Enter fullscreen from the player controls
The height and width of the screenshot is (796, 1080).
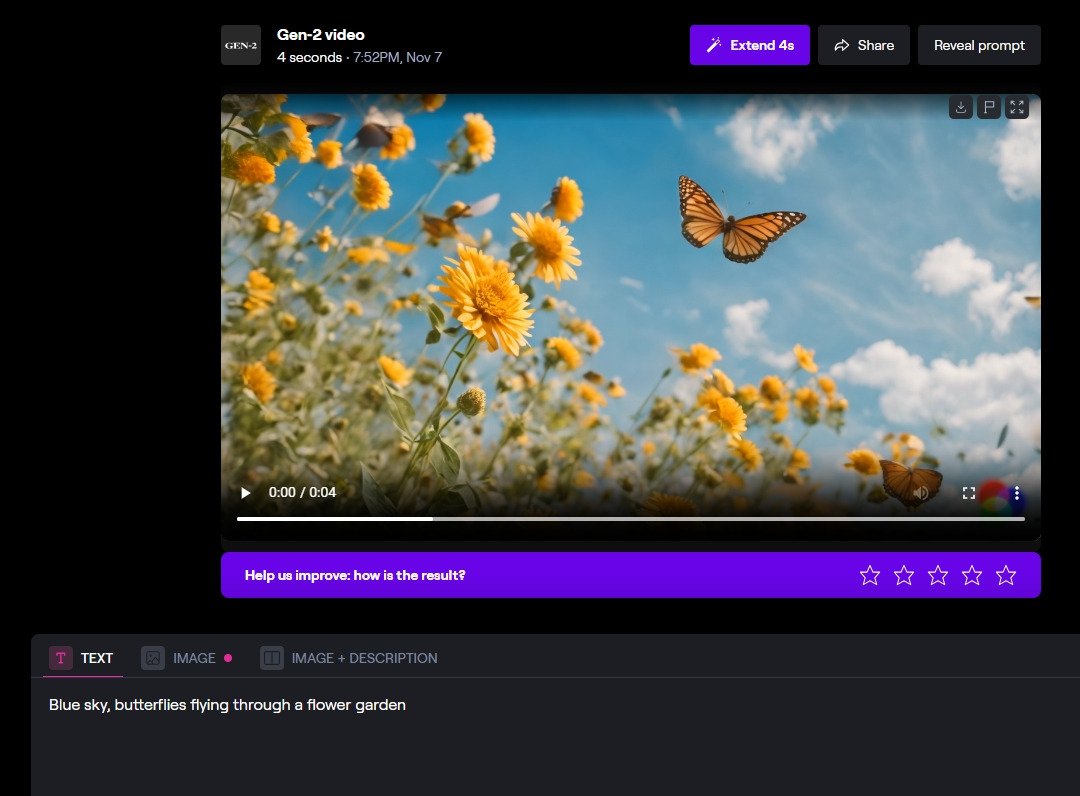[x=968, y=492]
